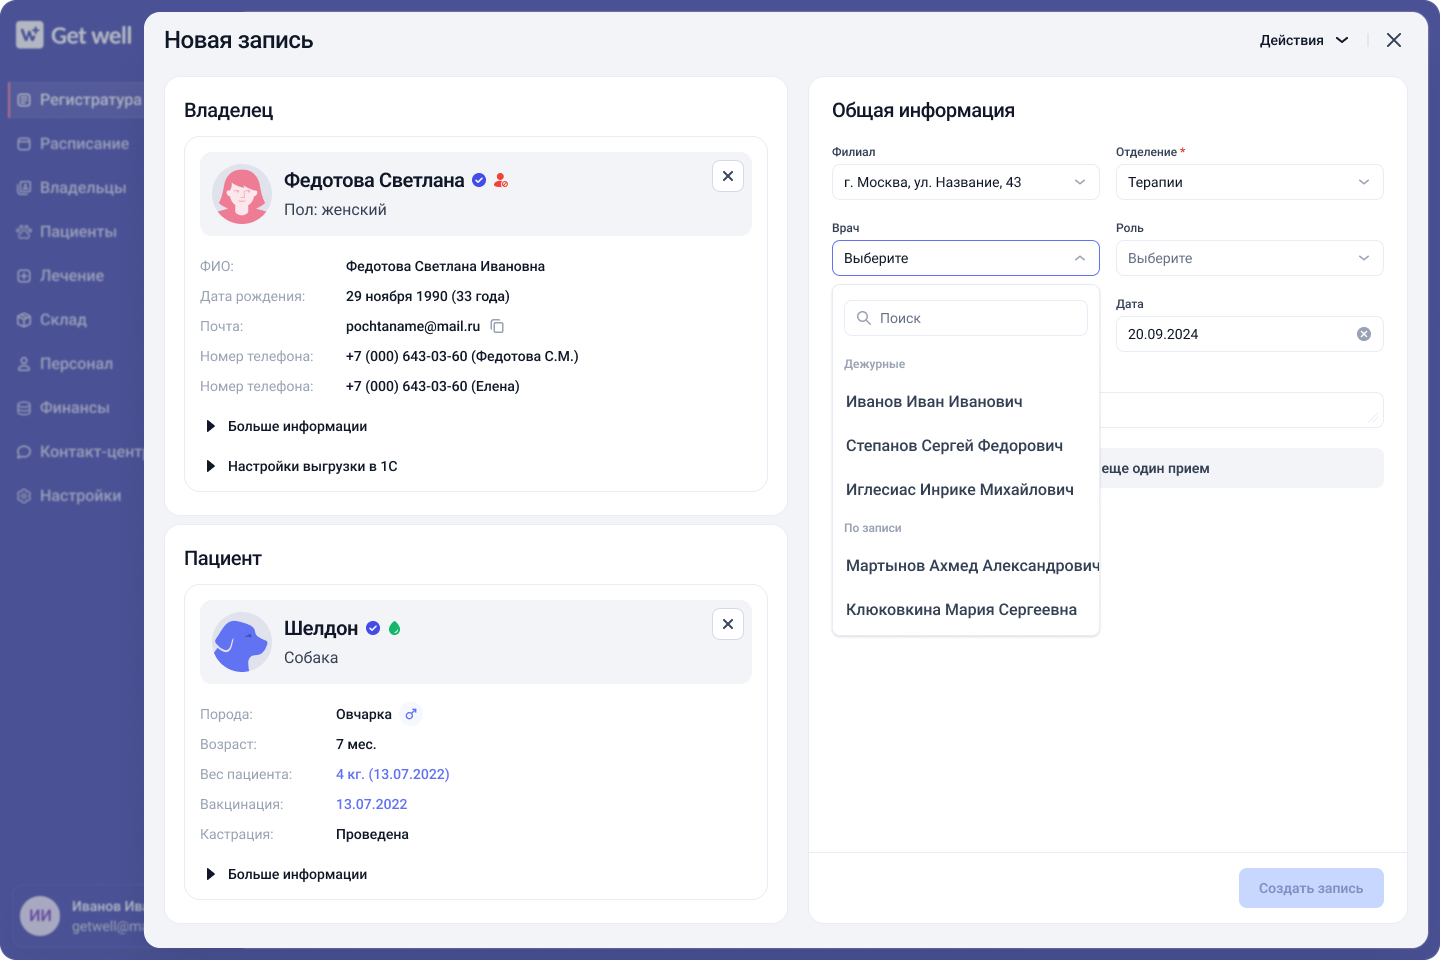Open weight link 4 кг. (13.07.2022)
The width and height of the screenshot is (1440, 960).
point(393,774)
